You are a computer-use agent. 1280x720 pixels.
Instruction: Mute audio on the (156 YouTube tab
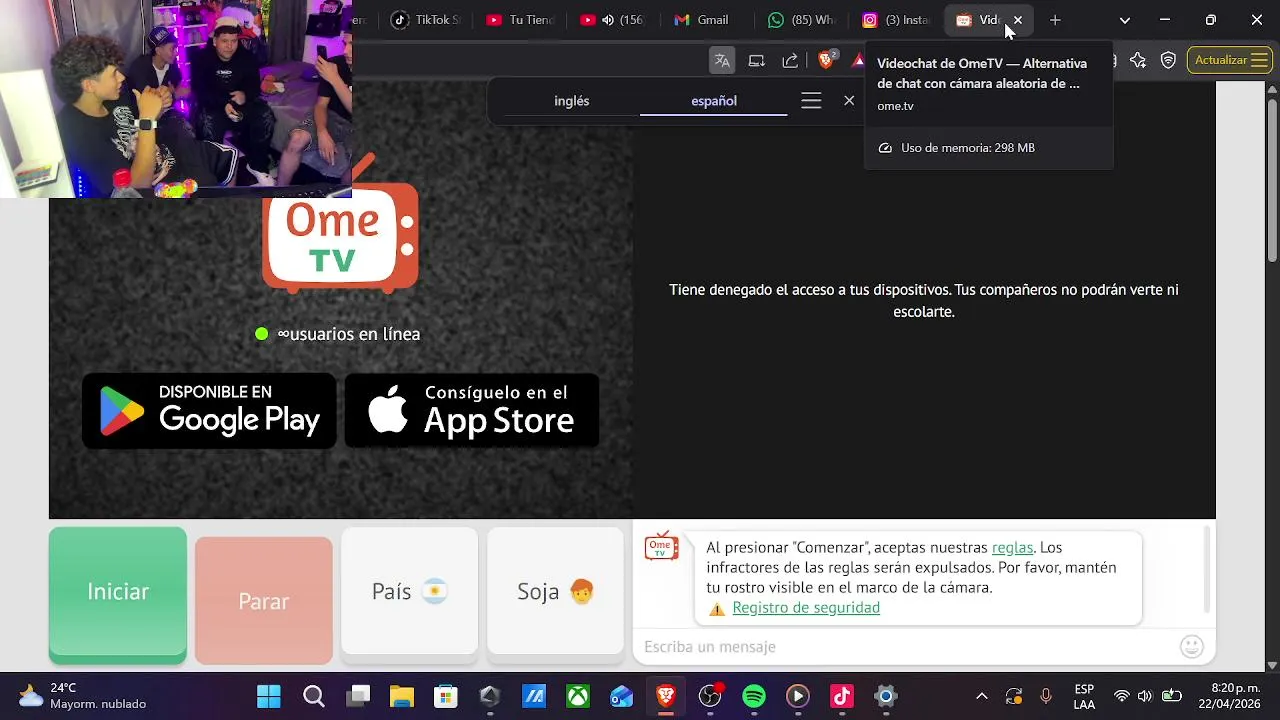pyautogui.click(x=608, y=20)
